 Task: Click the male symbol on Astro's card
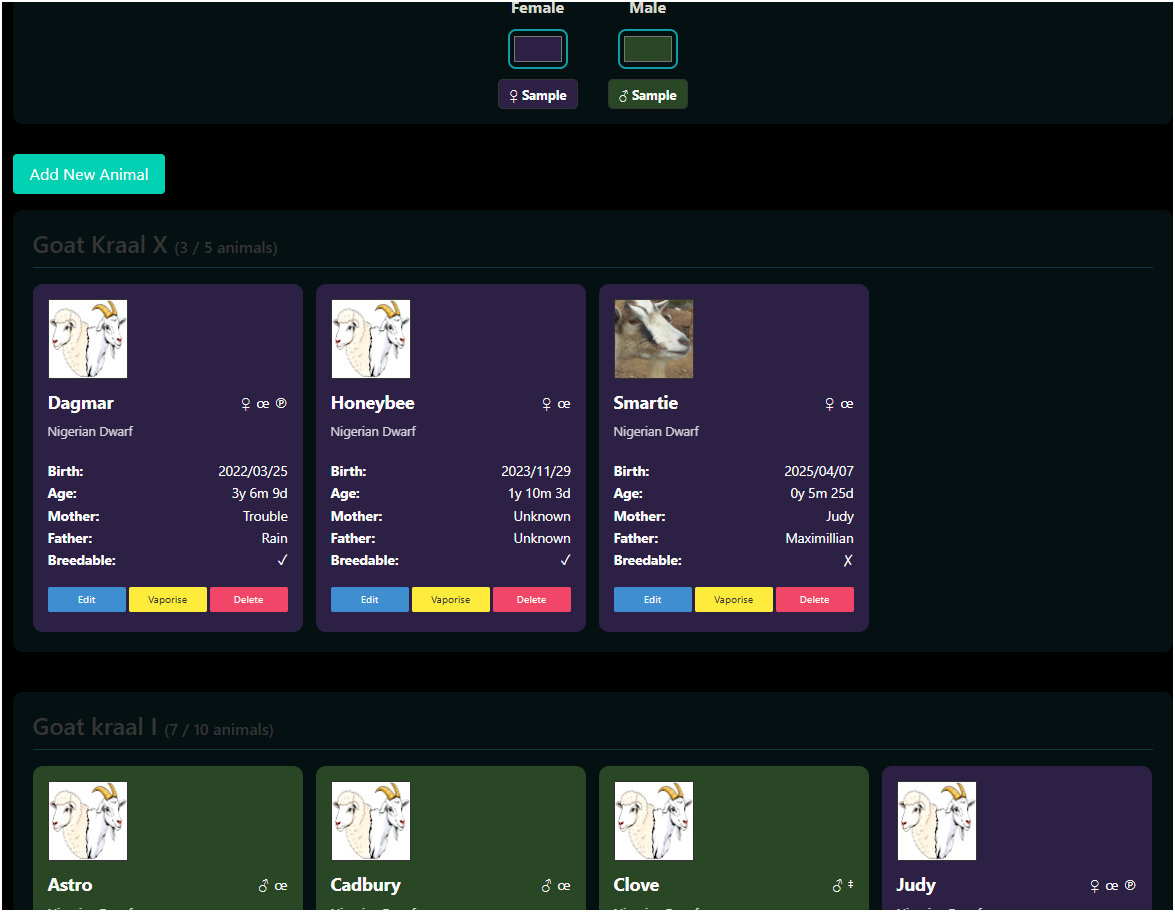tap(264, 886)
